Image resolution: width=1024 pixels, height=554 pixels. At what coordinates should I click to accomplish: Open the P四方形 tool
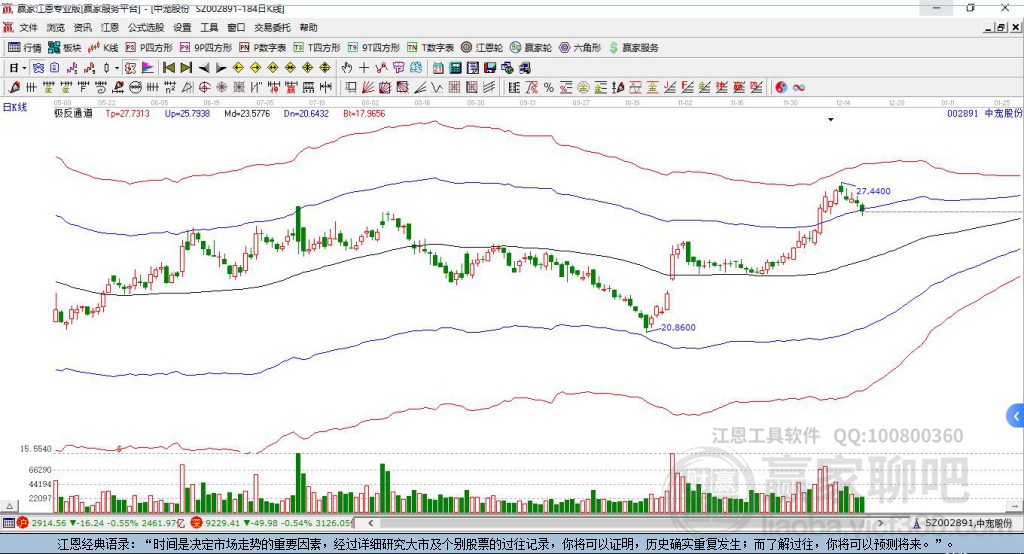149,48
